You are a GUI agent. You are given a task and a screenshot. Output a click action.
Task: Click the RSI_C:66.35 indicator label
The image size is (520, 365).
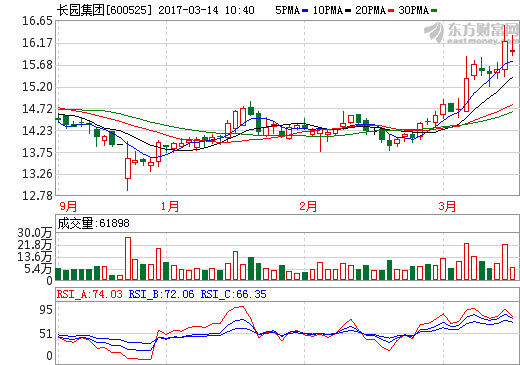click(233, 294)
